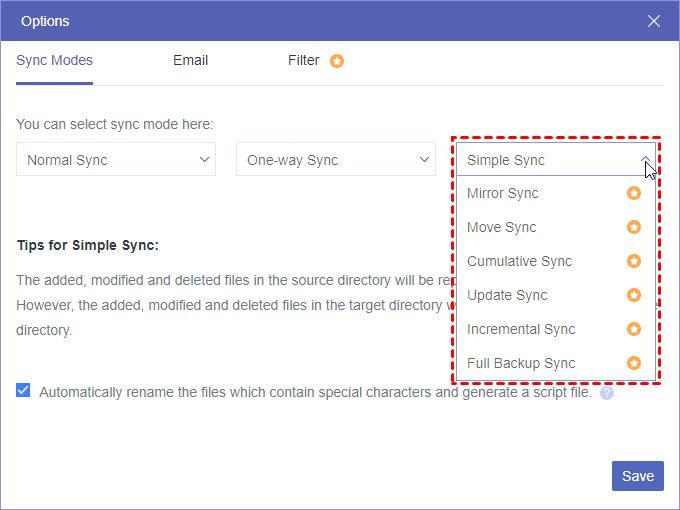Click the 'You can select sync mode here:' label
The height and width of the screenshot is (510, 680).
click(115, 124)
